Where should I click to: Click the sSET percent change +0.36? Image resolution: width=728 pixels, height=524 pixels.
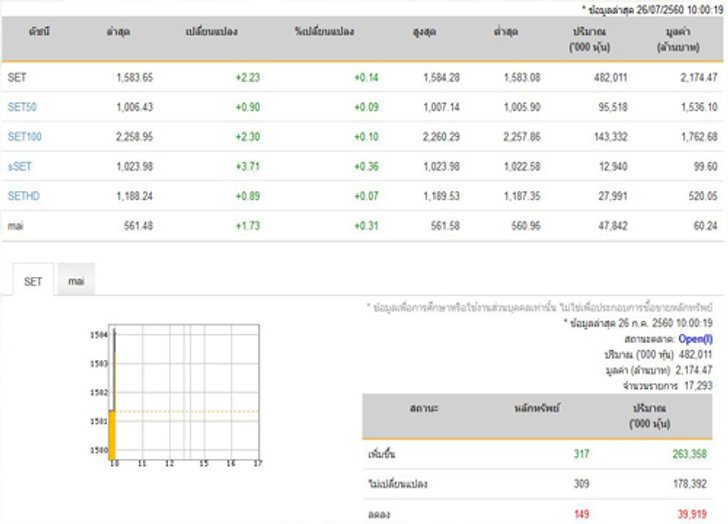(x=366, y=167)
